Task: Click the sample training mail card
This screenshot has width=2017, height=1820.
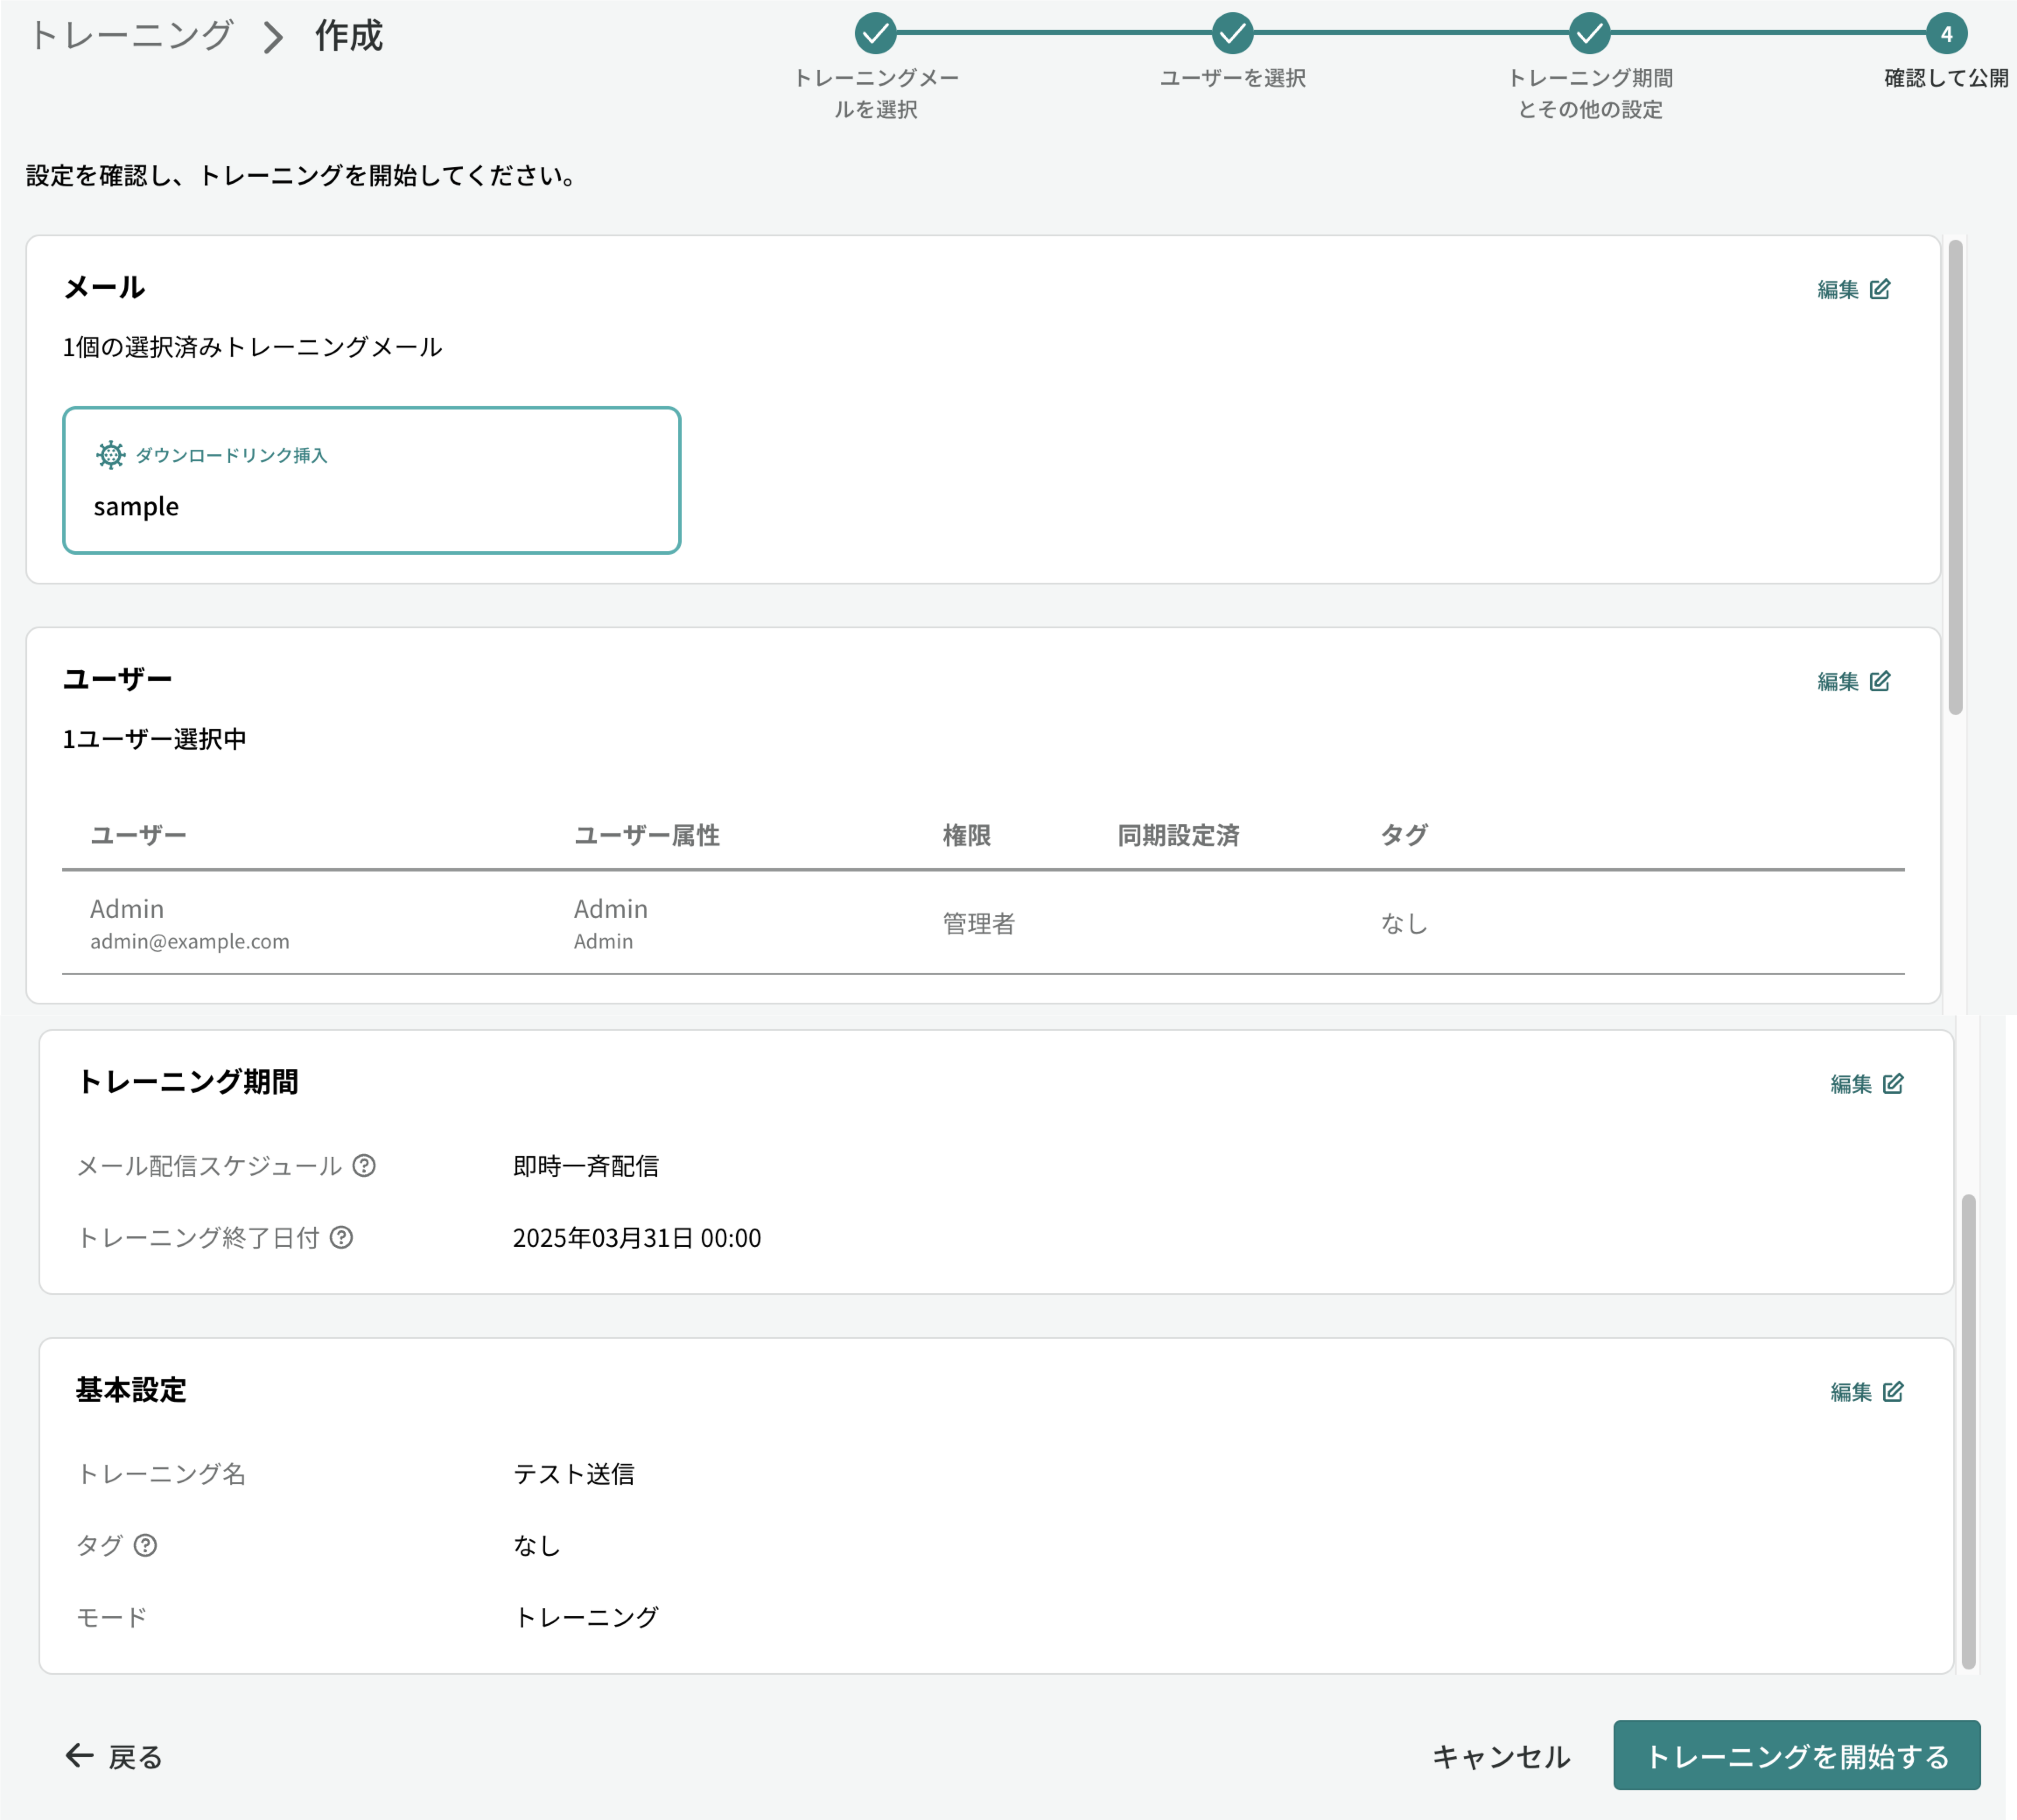Action: (x=371, y=480)
